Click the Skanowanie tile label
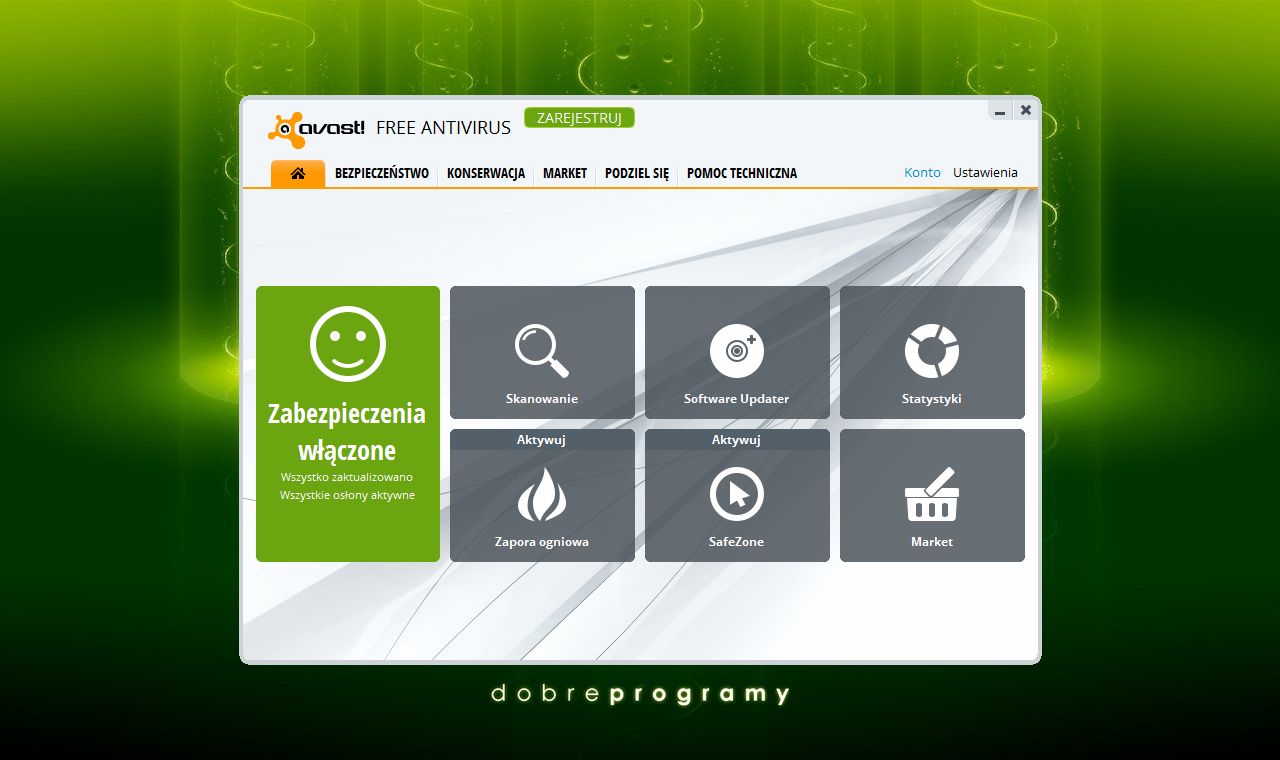The height and width of the screenshot is (760, 1280). (542, 398)
